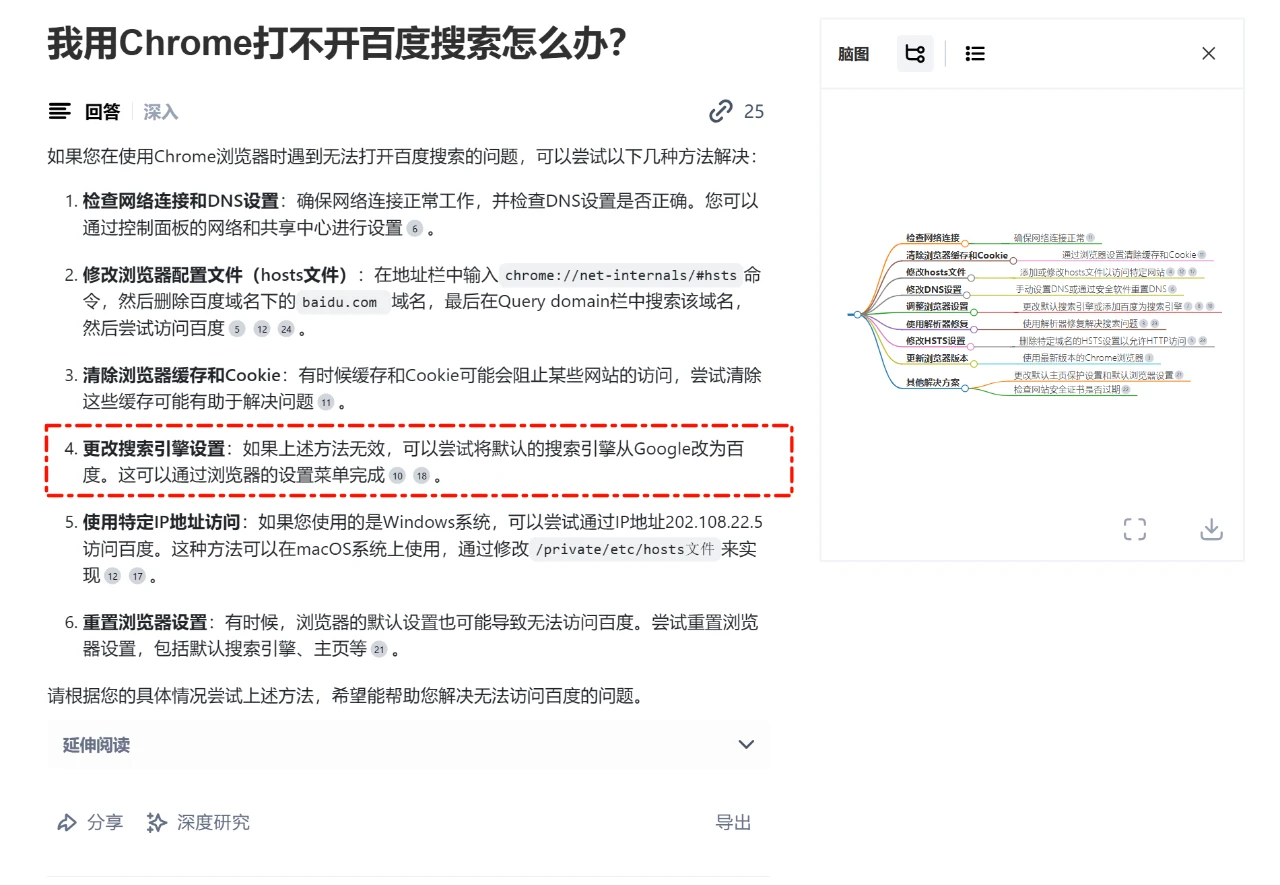Open citation 11 in 清除浏览器缓存 item

coord(326,403)
